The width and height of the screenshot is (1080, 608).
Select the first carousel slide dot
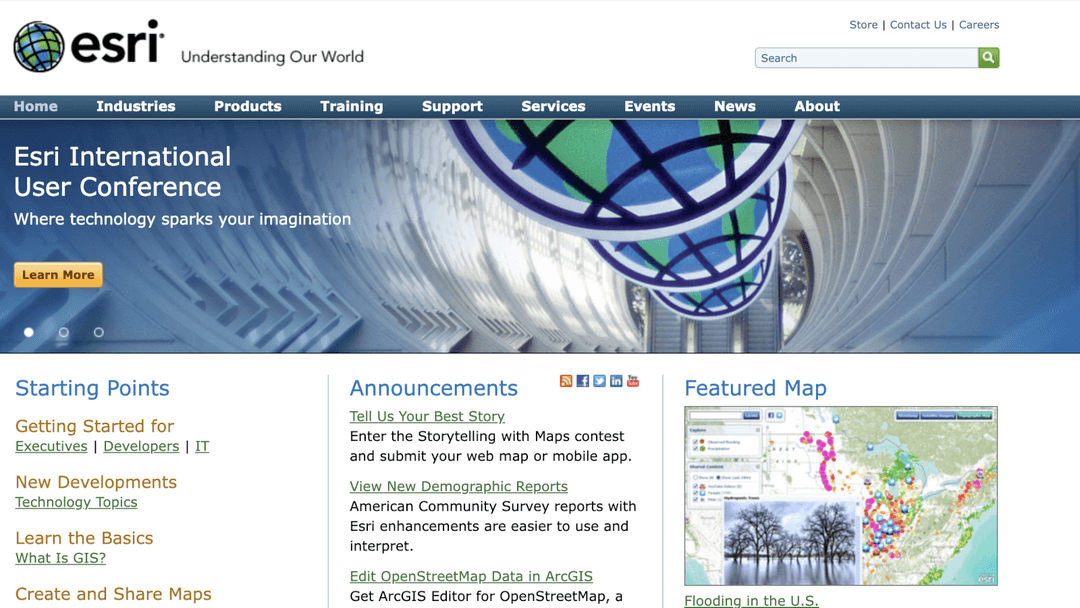[x=29, y=332]
